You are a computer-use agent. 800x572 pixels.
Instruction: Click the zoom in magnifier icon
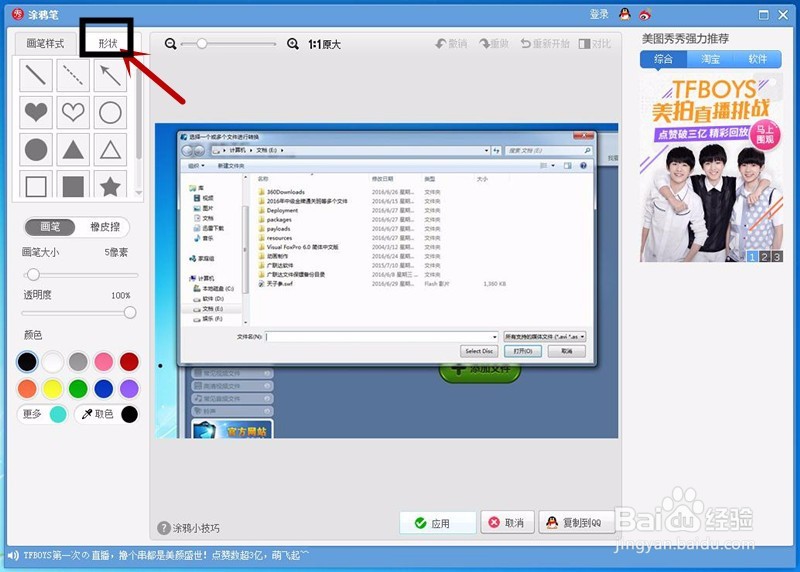(x=293, y=44)
